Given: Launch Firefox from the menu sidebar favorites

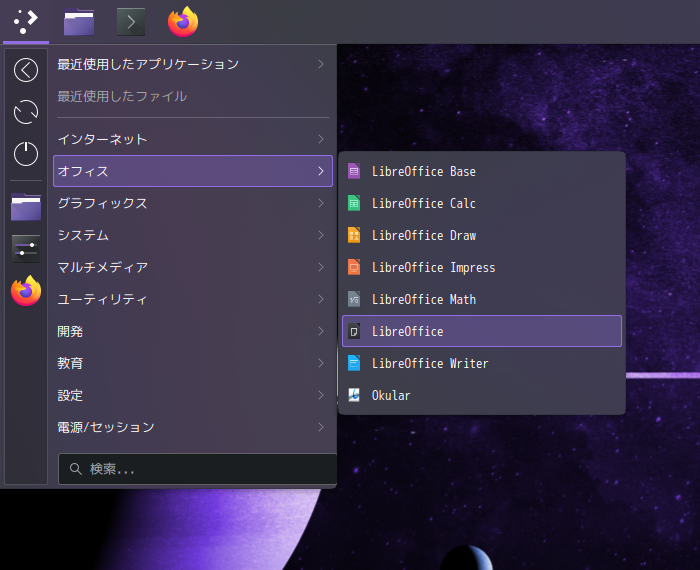Looking at the screenshot, I should click(x=26, y=291).
